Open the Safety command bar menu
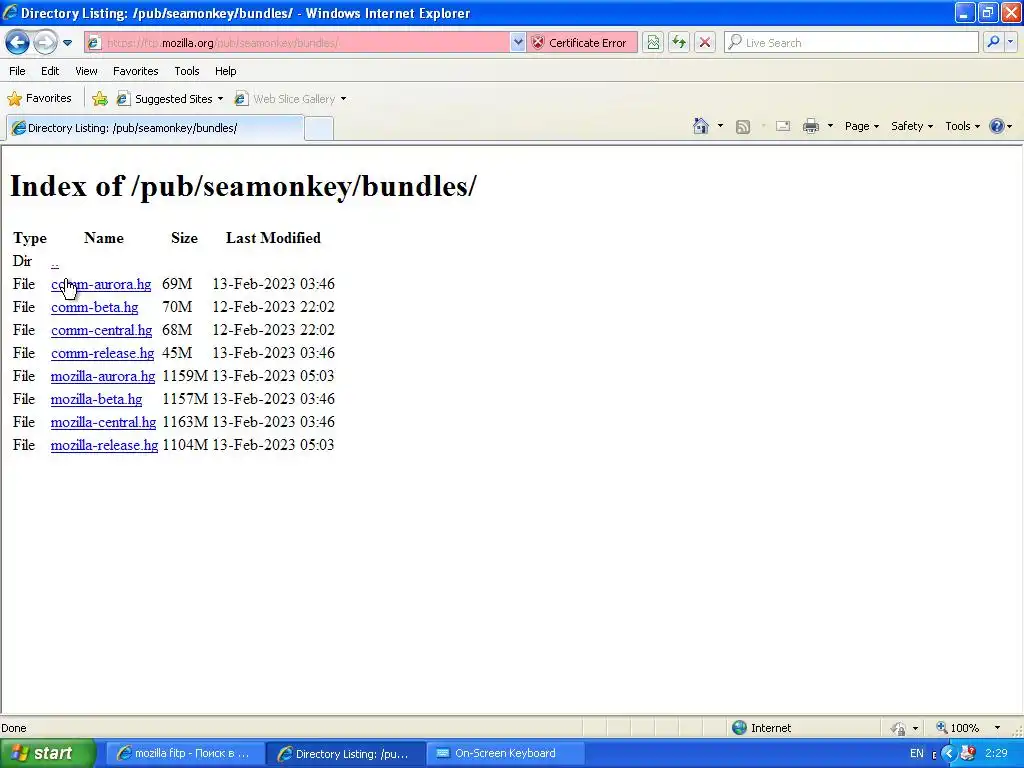Screen dimensions: 1024x768 coord(912,126)
